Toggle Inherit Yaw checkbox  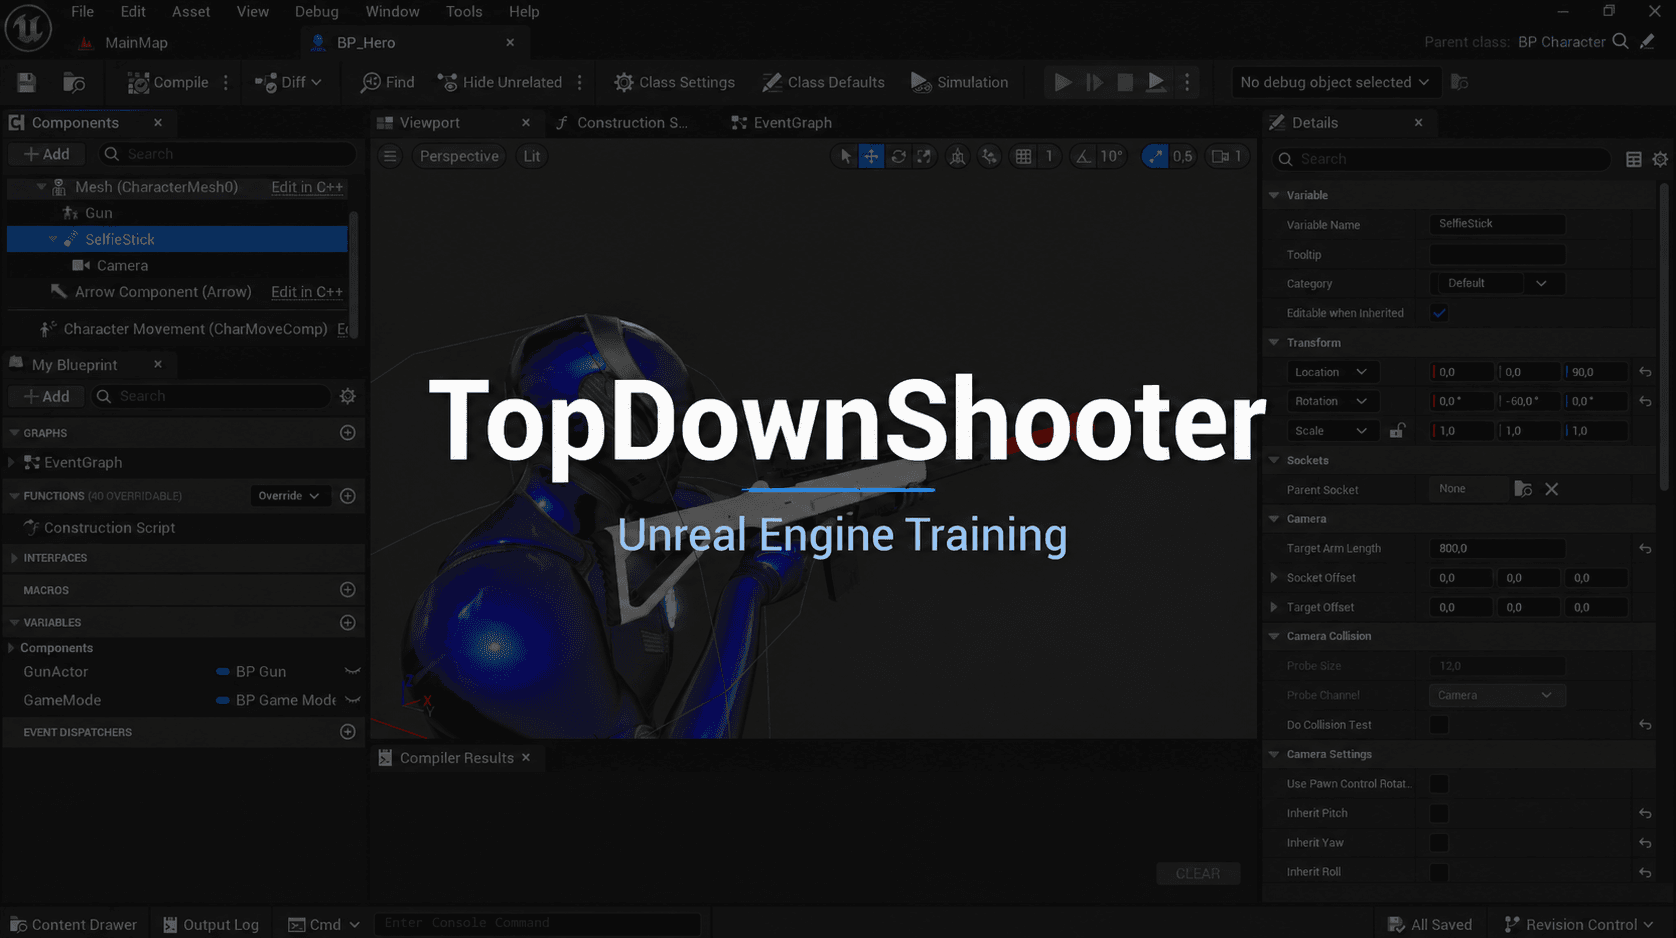(1439, 842)
